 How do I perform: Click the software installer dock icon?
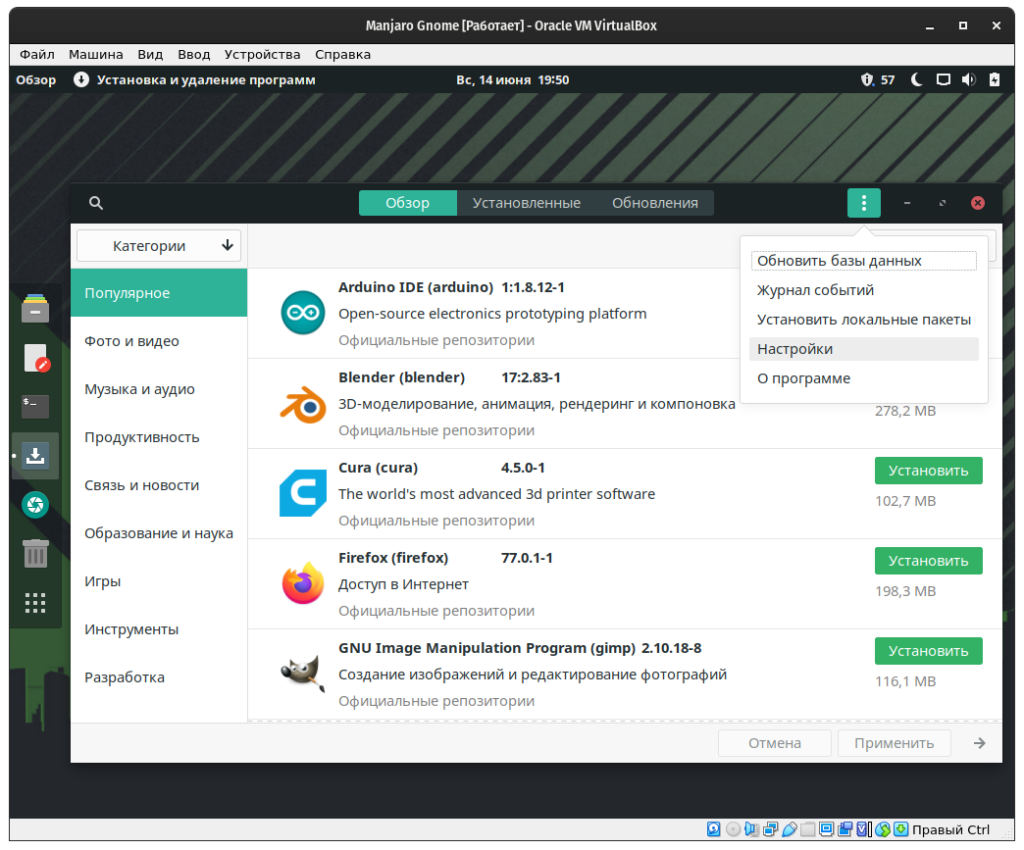click(x=35, y=455)
